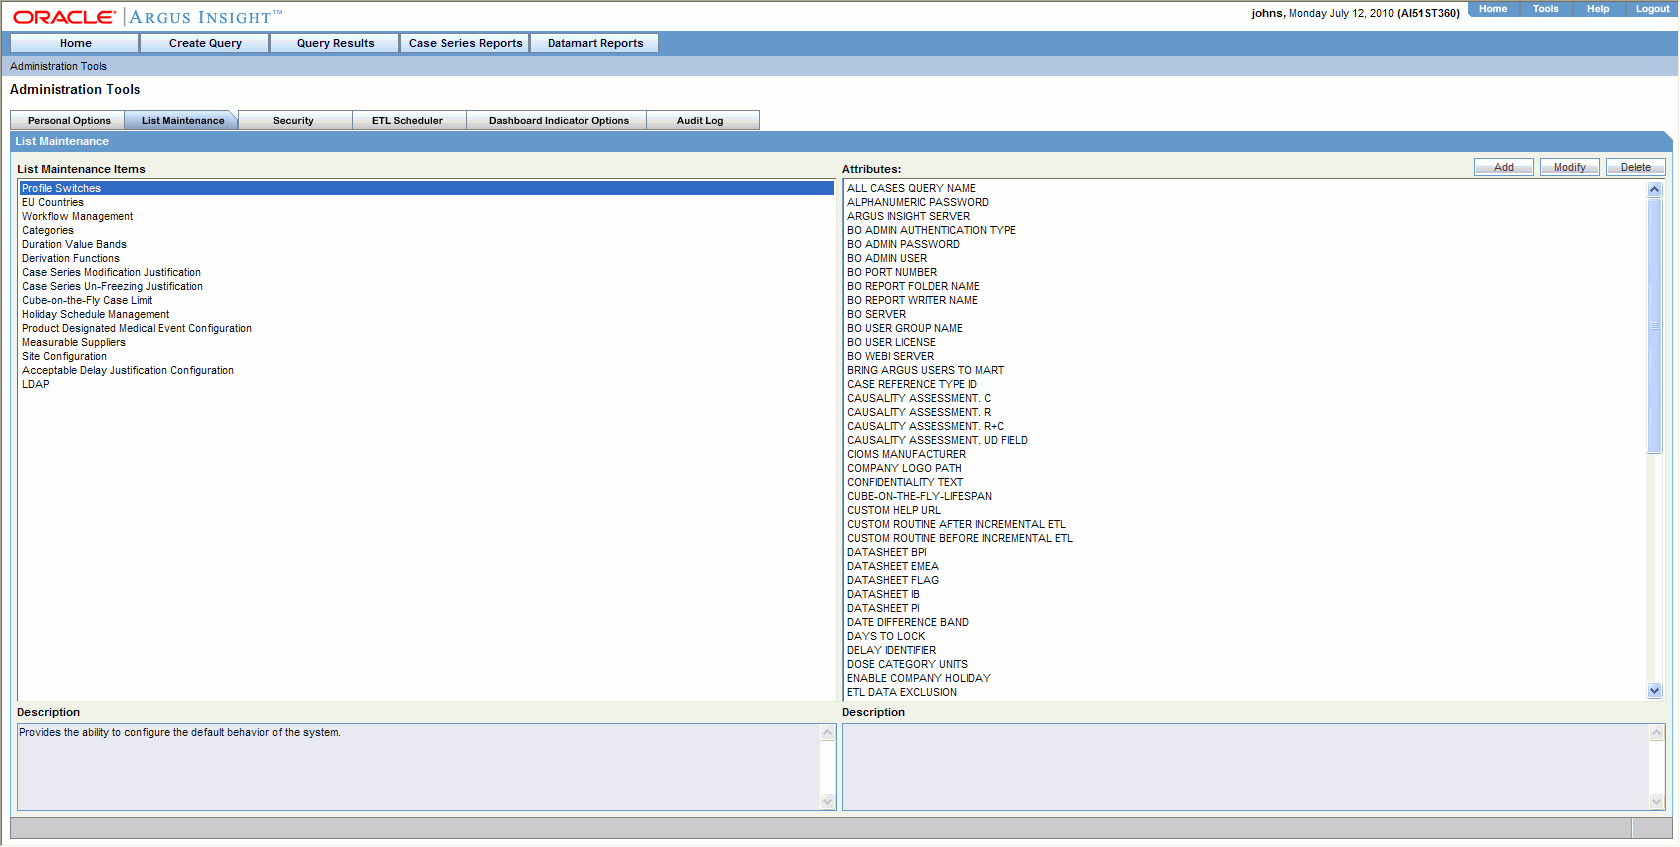
Task: Click left Description box scroll down arrow
Action: tap(827, 801)
